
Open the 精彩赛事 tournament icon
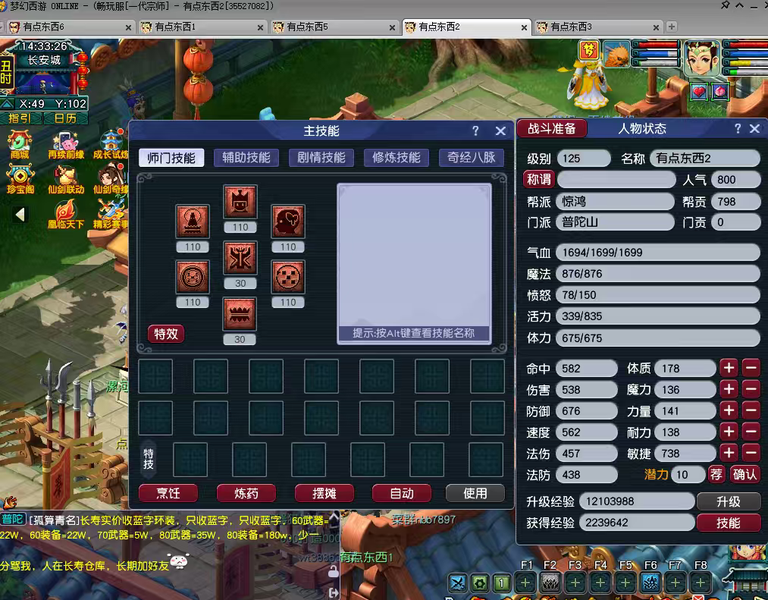click(111, 215)
